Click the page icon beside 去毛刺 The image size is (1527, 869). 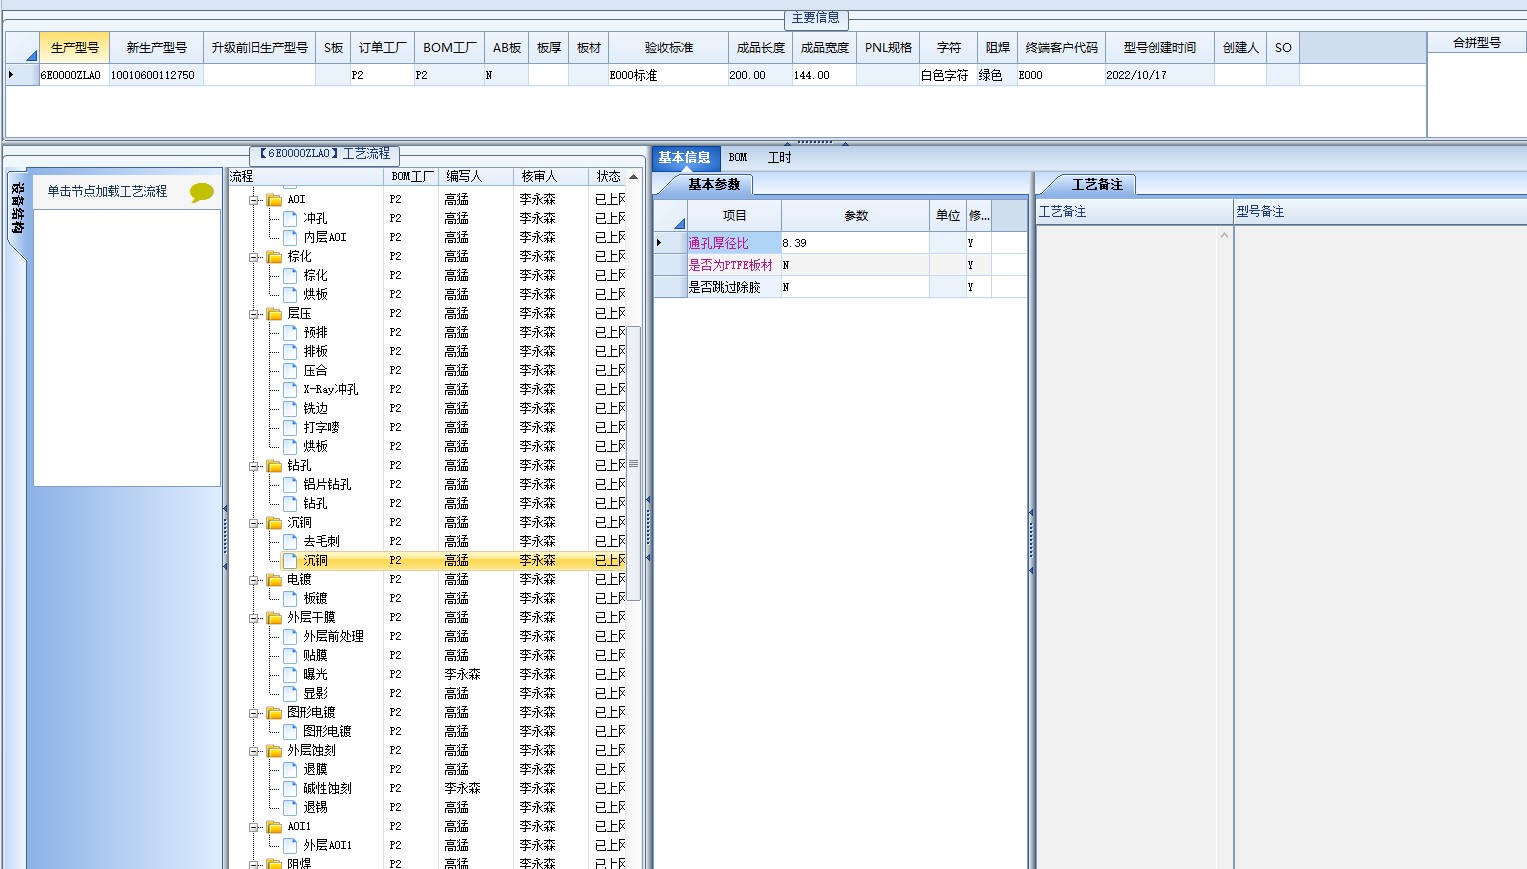[290, 541]
